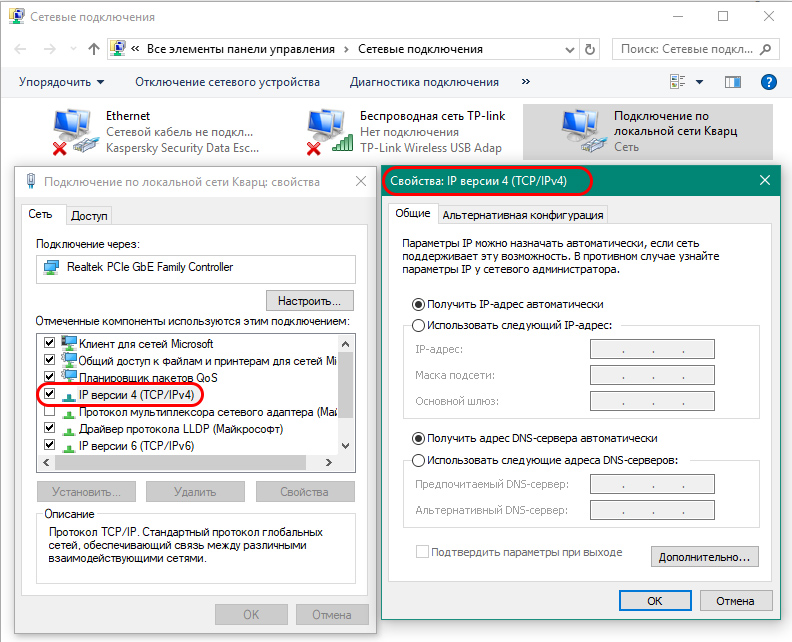This screenshot has width=792, height=642.
Task: Click the Back navigation arrow
Action: coord(20,49)
